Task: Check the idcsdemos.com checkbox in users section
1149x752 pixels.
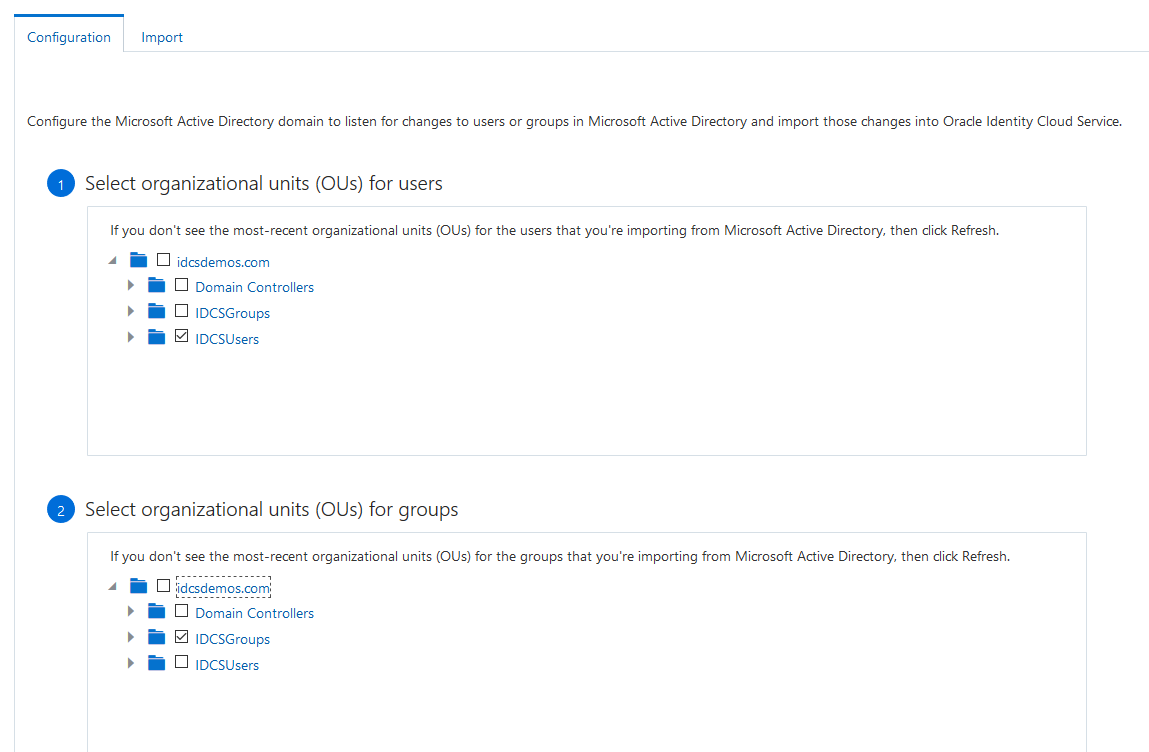Action: [163, 260]
